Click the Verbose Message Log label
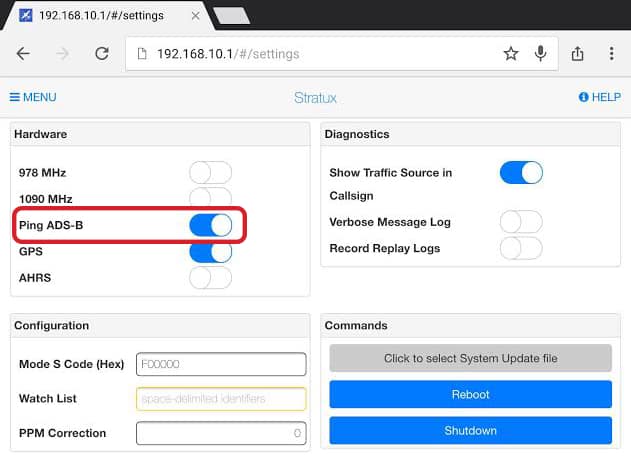Screen dimensions: 631x464 point(390,222)
